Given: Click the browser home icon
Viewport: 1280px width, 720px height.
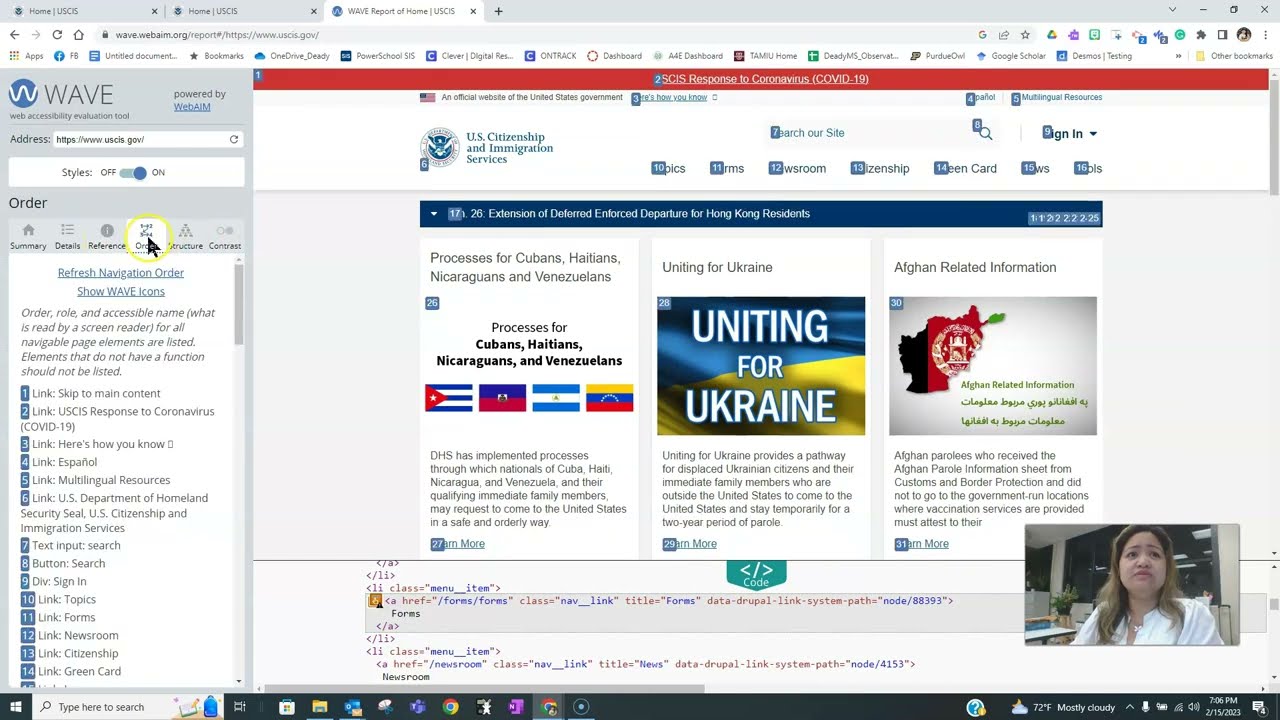Looking at the screenshot, I should pyautogui.click(x=78, y=34).
